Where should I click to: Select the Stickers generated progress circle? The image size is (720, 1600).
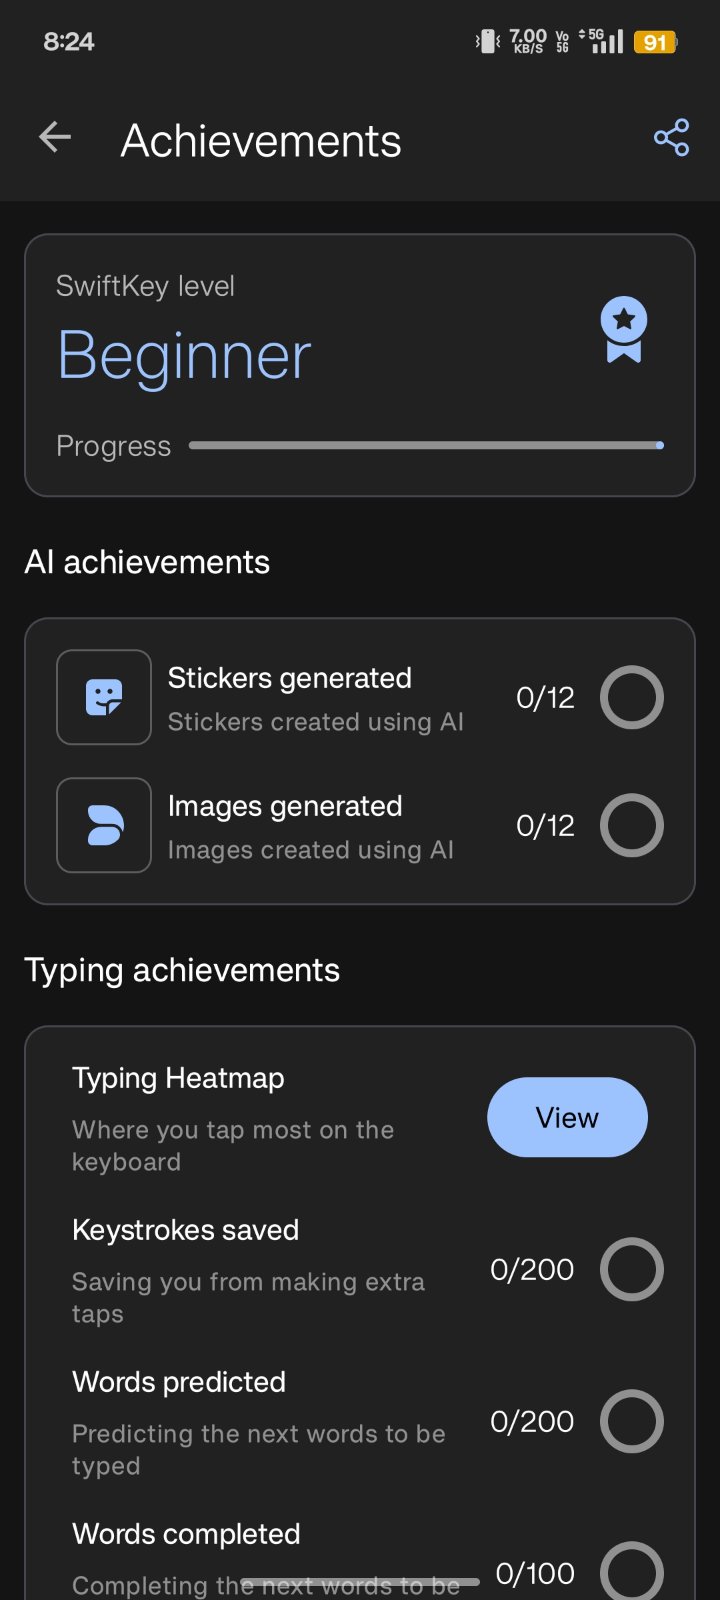(x=631, y=697)
